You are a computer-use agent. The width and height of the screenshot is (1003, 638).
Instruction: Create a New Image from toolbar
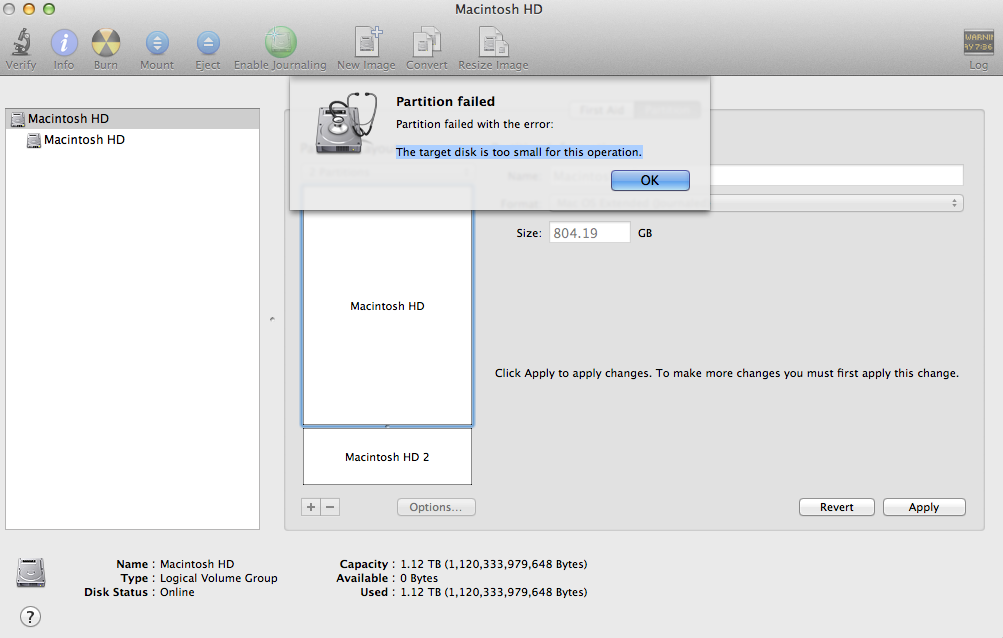367,42
